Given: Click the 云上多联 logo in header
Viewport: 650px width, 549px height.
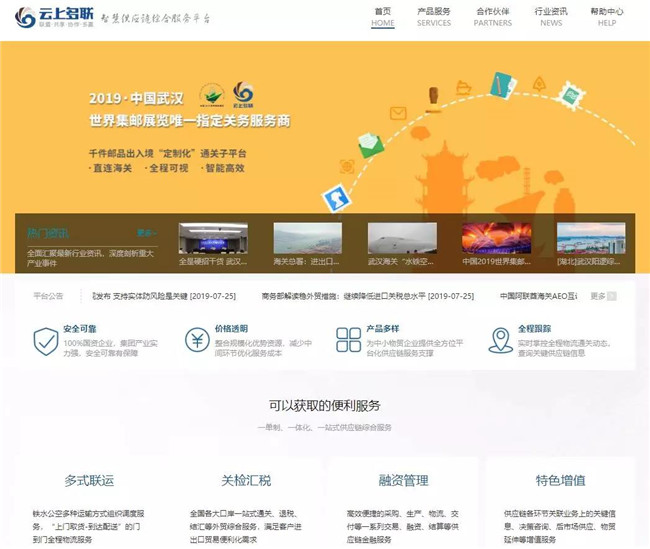Looking at the screenshot, I should (53, 18).
